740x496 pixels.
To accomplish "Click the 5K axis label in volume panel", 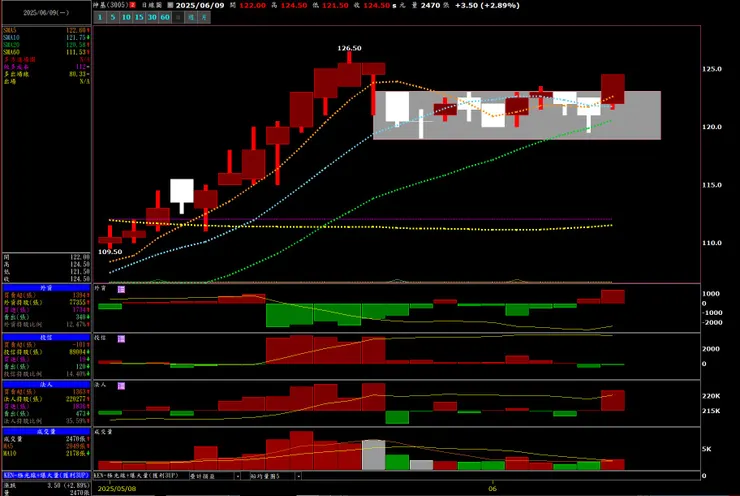I will pos(706,449).
